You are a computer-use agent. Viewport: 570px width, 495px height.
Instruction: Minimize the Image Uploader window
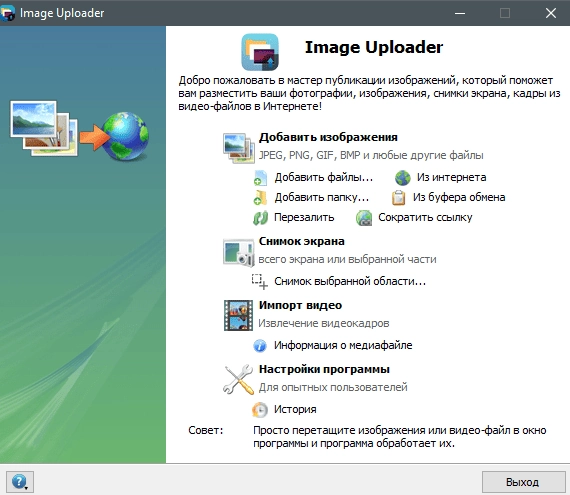tap(460, 13)
